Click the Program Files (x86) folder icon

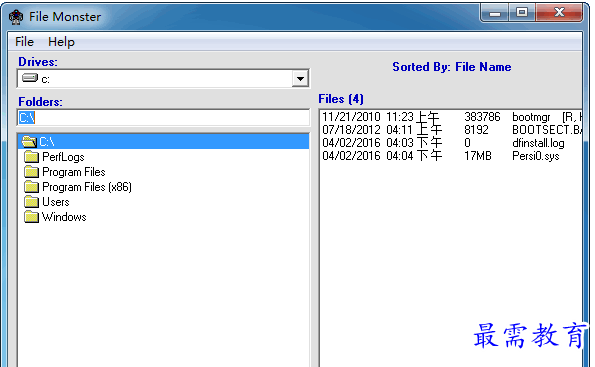(x=31, y=187)
